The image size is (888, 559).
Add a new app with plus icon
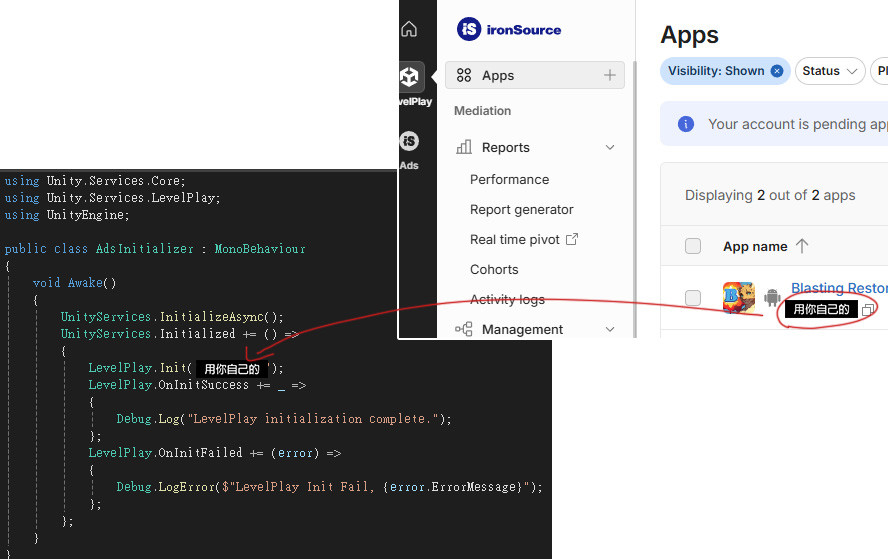tap(609, 75)
